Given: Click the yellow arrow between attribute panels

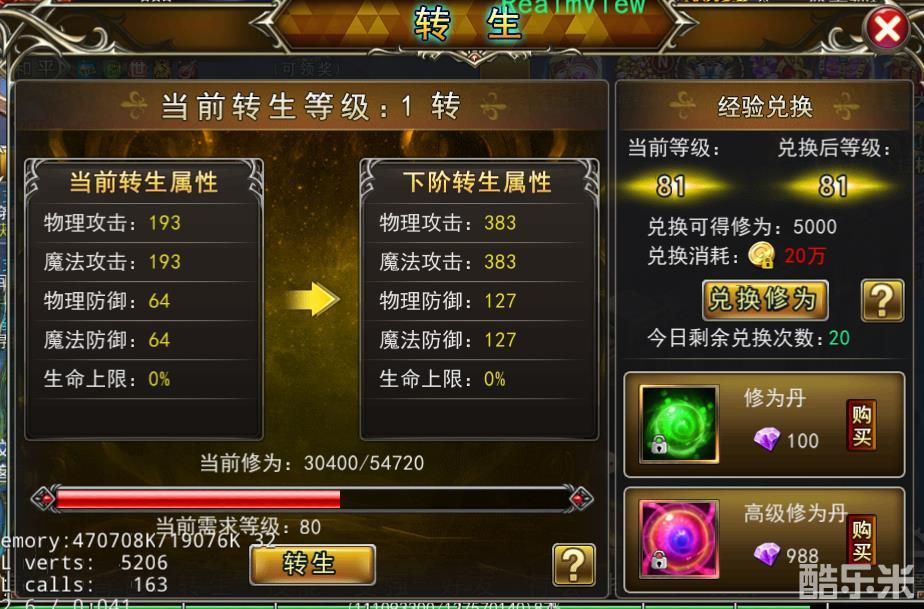Looking at the screenshot, I should 313,299.
